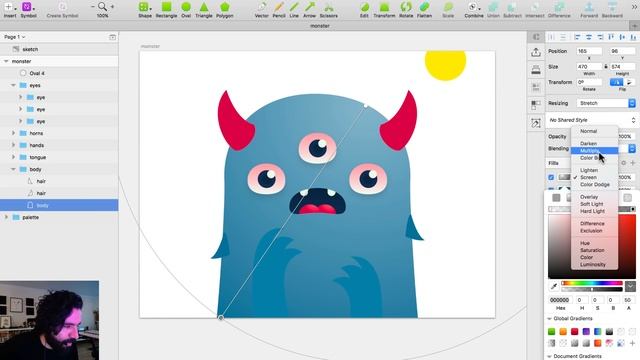
Task: Select the red global gradient swatch
Action: point(574,331)
